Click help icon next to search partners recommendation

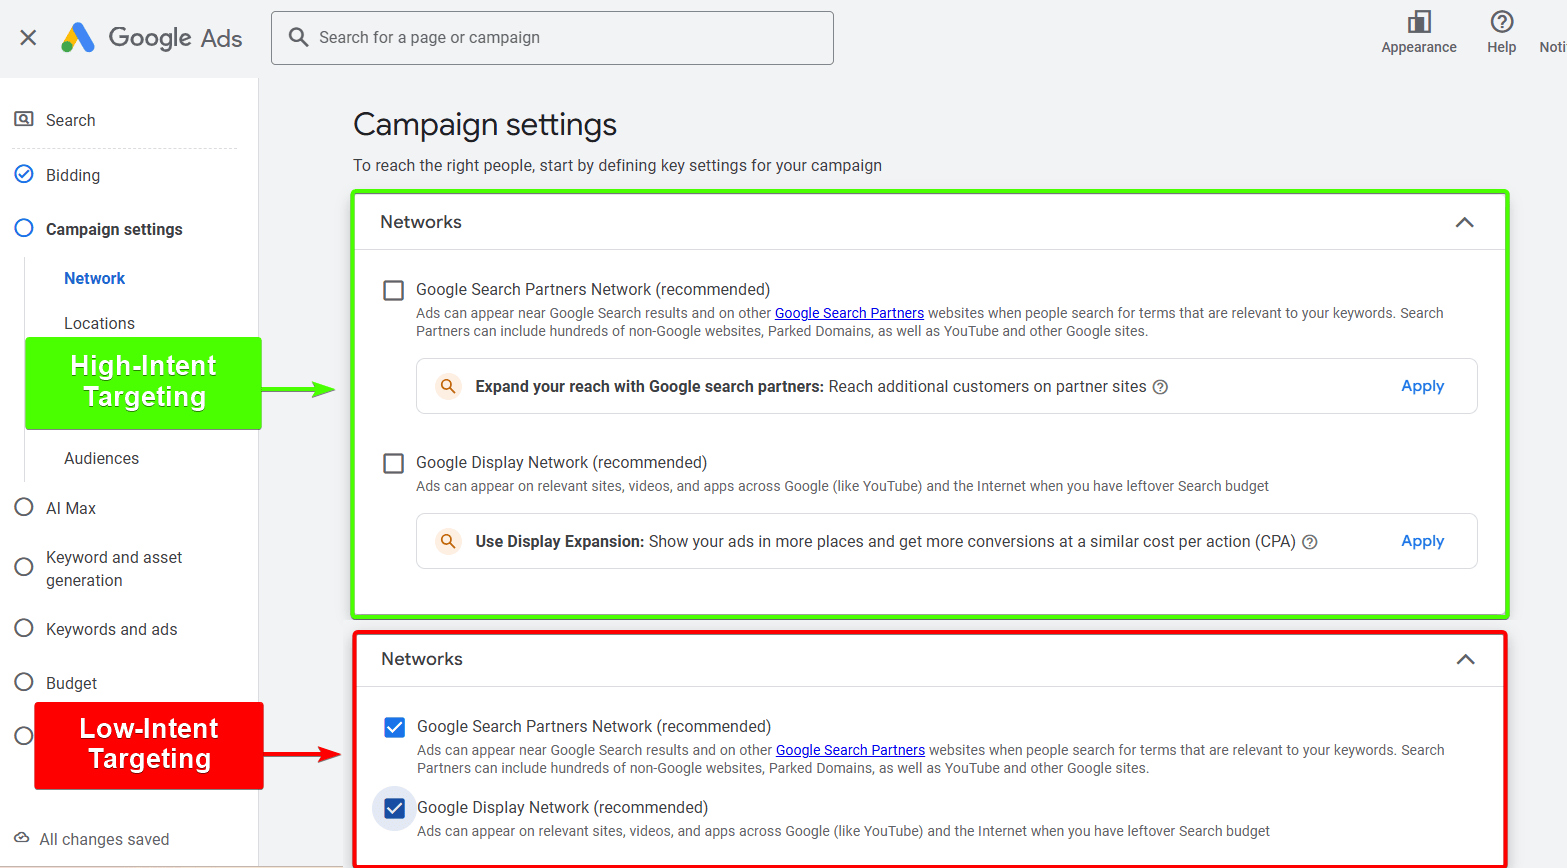(1160, 387)
